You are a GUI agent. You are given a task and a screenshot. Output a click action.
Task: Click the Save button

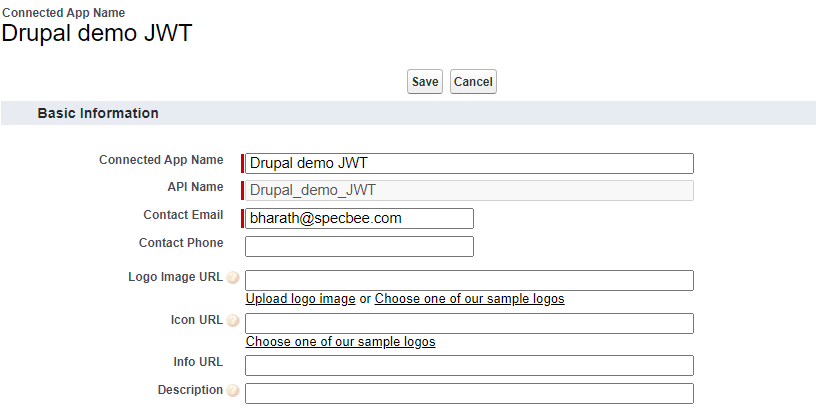(x=425, y=82)
